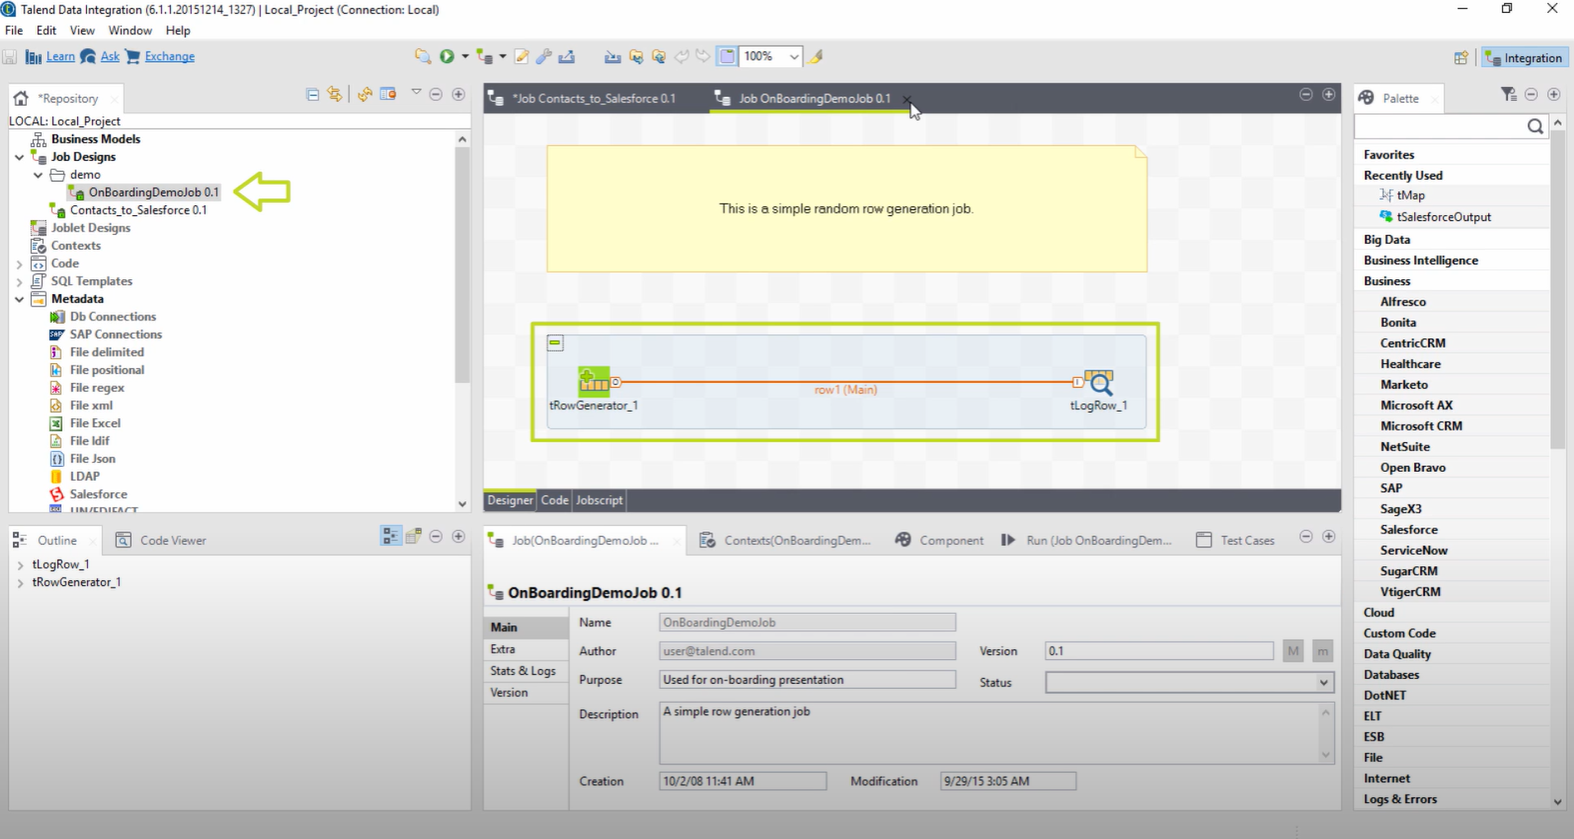Click the green Run job toolbar icon
Screen dimensions: 1574x839
(447, 57)
